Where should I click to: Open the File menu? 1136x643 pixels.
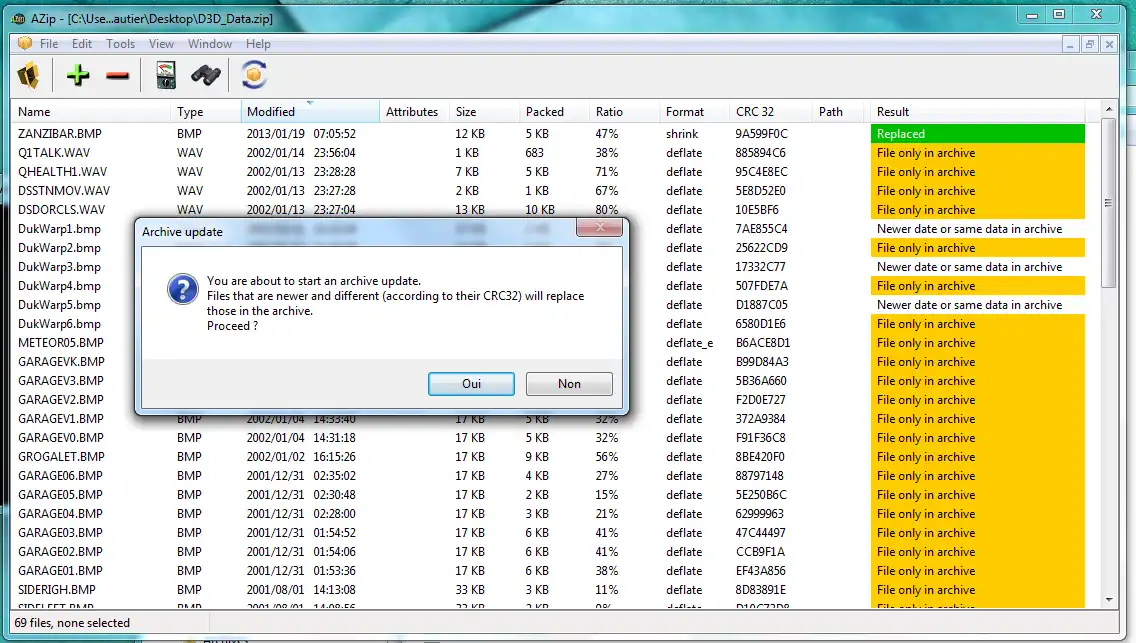pos(49,44)
